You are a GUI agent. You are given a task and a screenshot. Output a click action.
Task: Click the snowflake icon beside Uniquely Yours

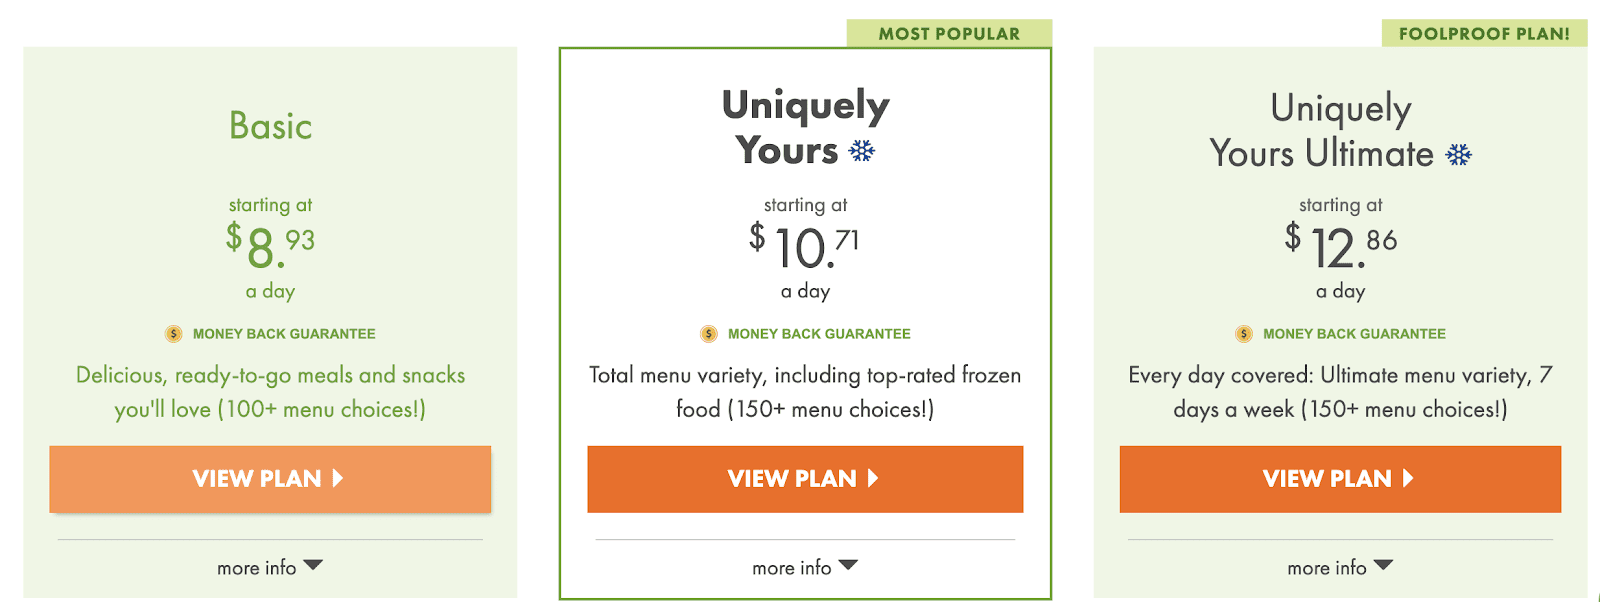[x=861, y=151]
